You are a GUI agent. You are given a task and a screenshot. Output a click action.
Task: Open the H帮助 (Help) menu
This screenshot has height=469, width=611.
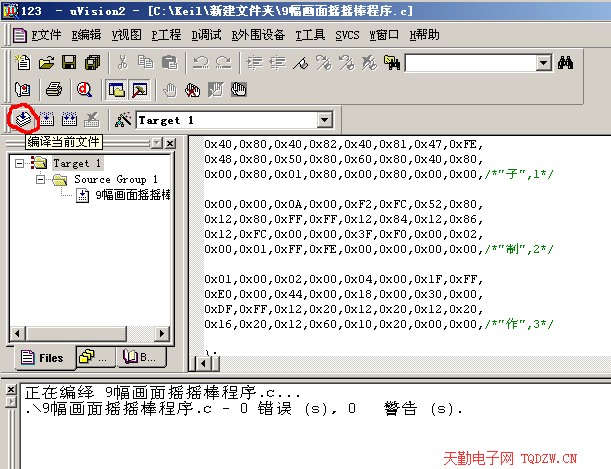click(424, 35)
